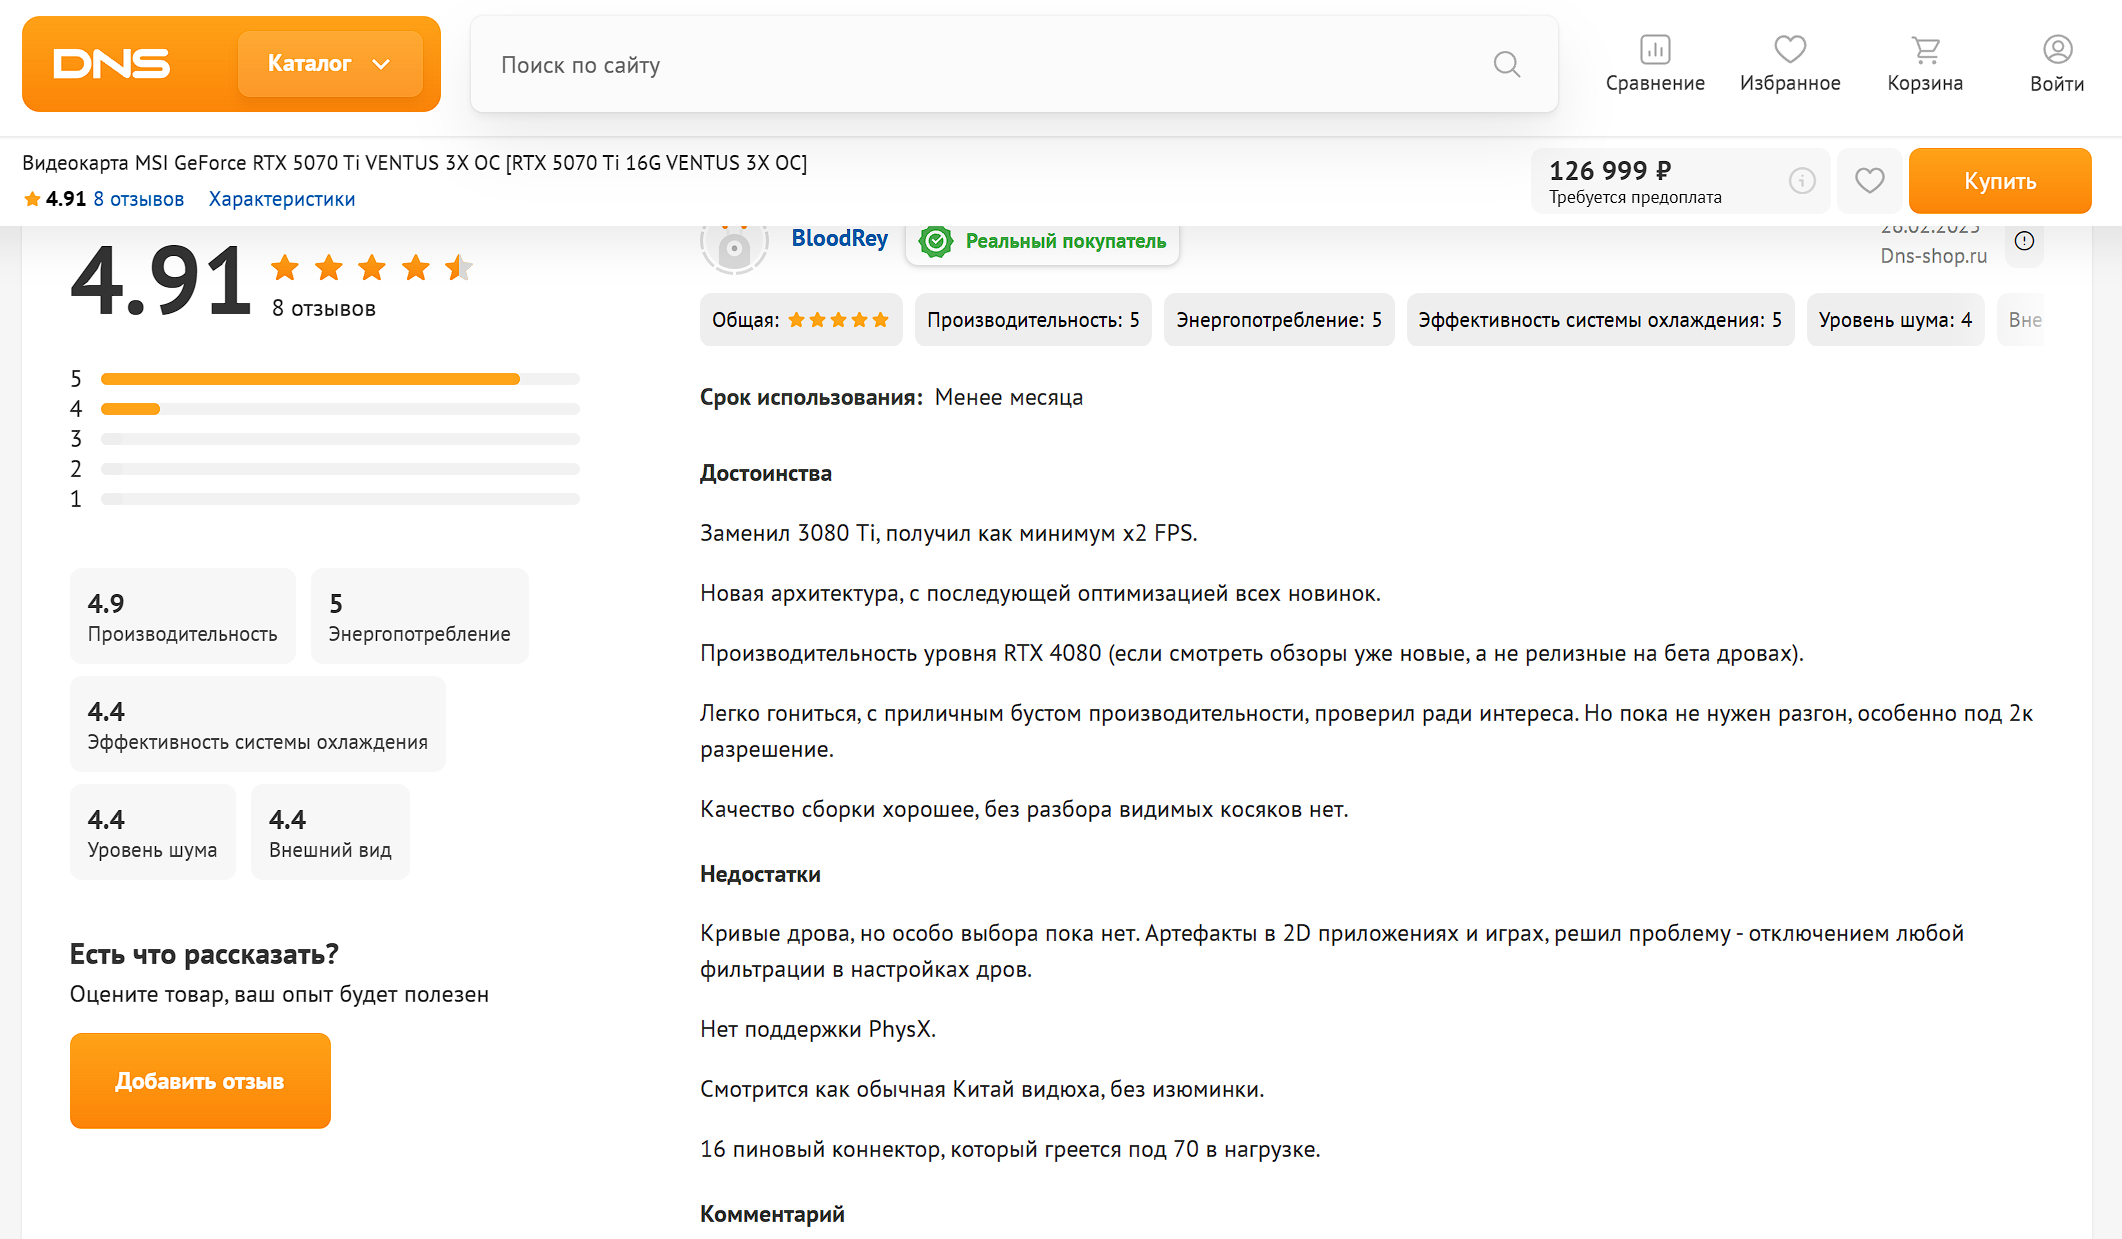Click the review report exclamation icon
This screenshot has height=1239, width=2122.
click(x=2024, y=241)
